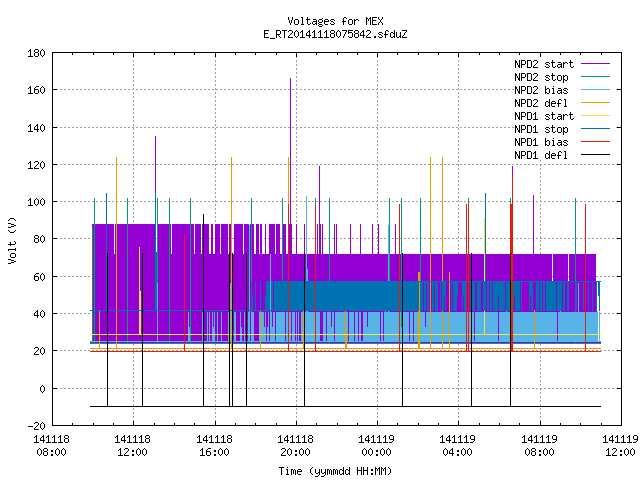Viewport: 640px width, 480px height.
Task: Click the y-axis tick value 60
Action: [39, 277]
